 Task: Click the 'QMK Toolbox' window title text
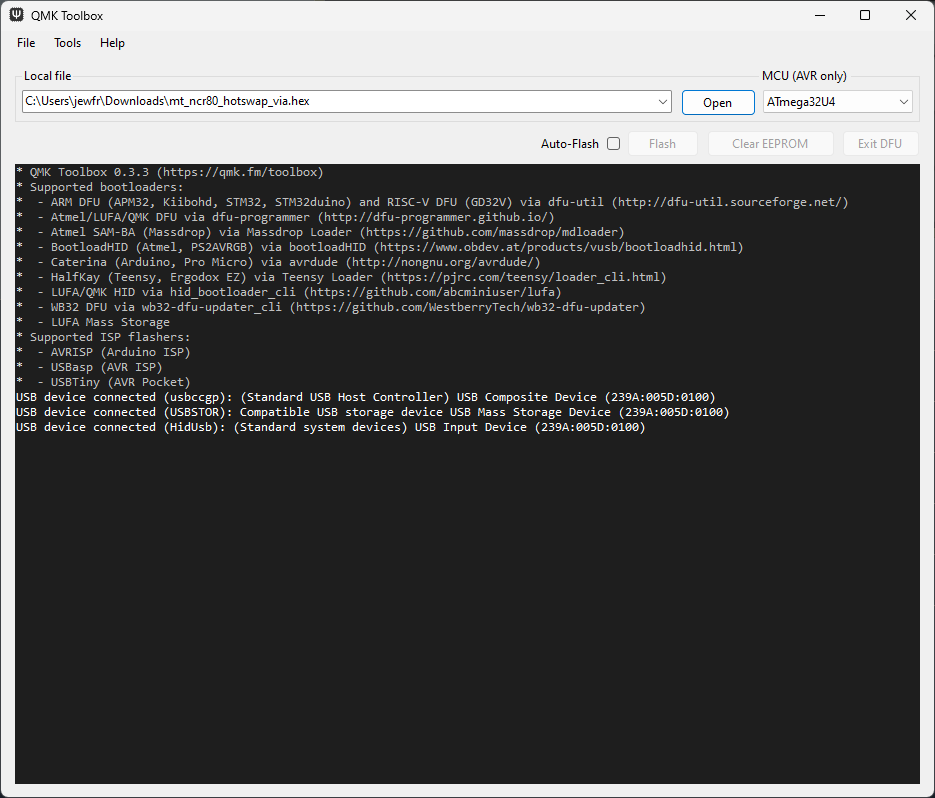(67, 16)
